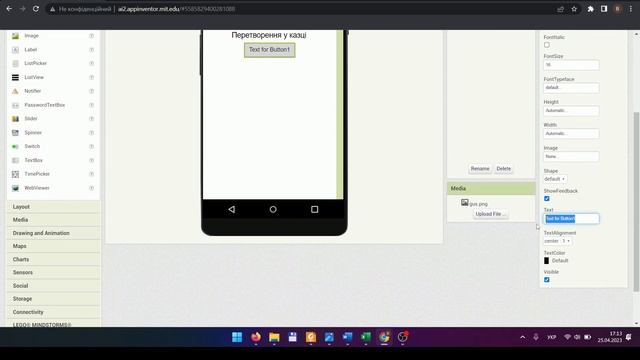Open help for the Label component
The image size is (640, 360).
tap(92, 50)
